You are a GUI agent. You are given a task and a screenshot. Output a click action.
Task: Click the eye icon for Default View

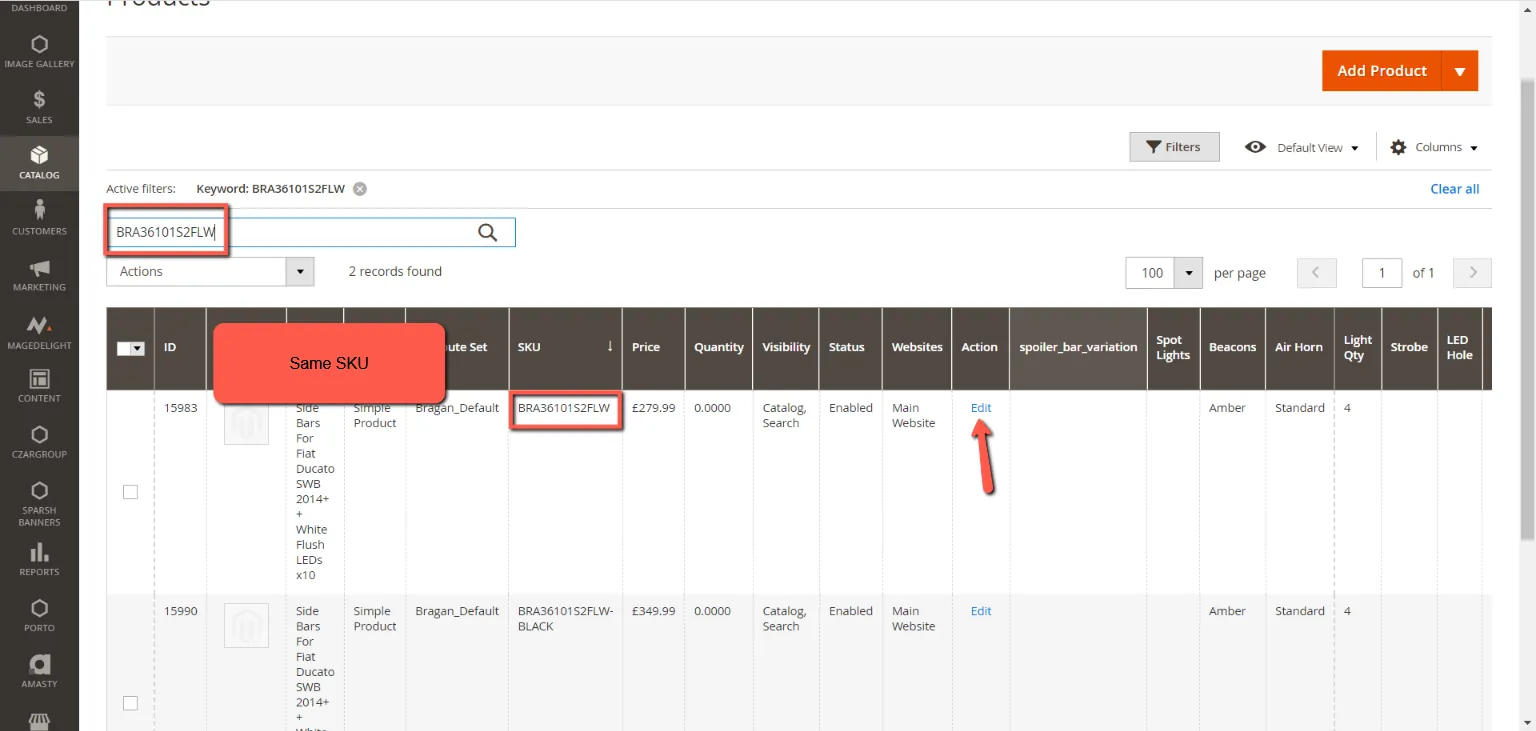coord(1255,147)
